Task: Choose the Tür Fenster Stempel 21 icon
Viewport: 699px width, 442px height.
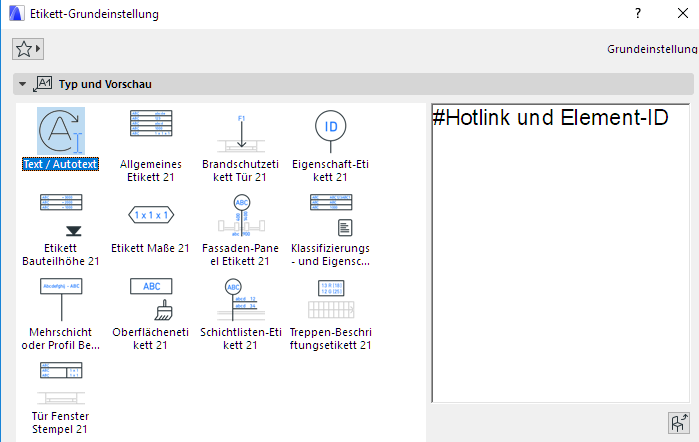Action: [61, 383]
